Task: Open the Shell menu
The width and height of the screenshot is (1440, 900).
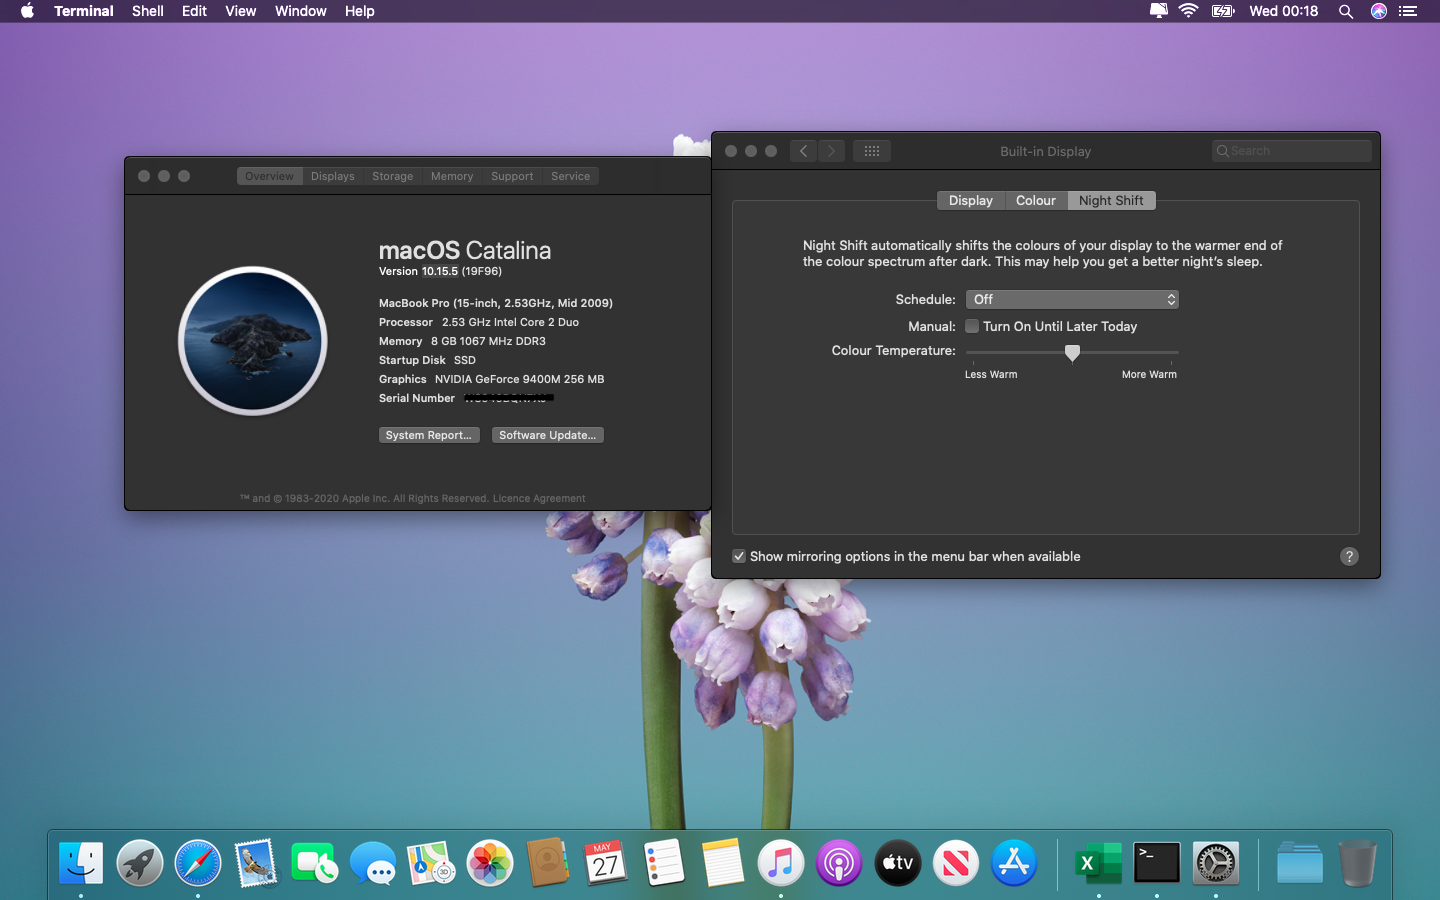Action: tap(148, 11)
